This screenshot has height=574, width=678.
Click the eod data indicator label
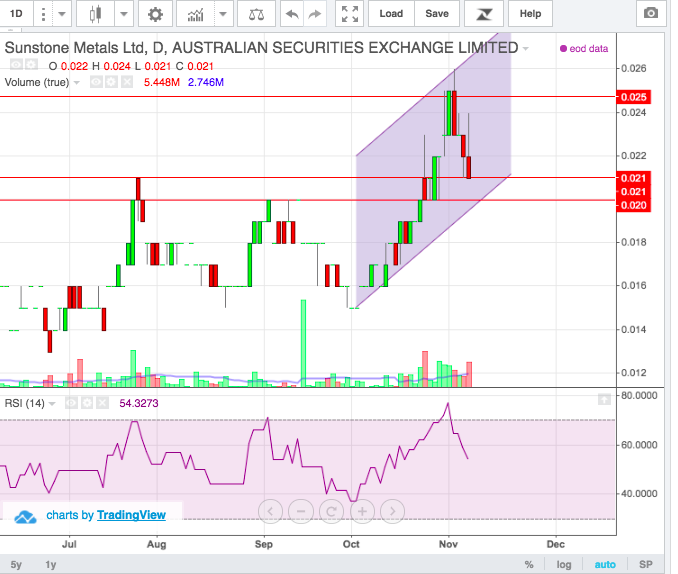tap(584, 48)
